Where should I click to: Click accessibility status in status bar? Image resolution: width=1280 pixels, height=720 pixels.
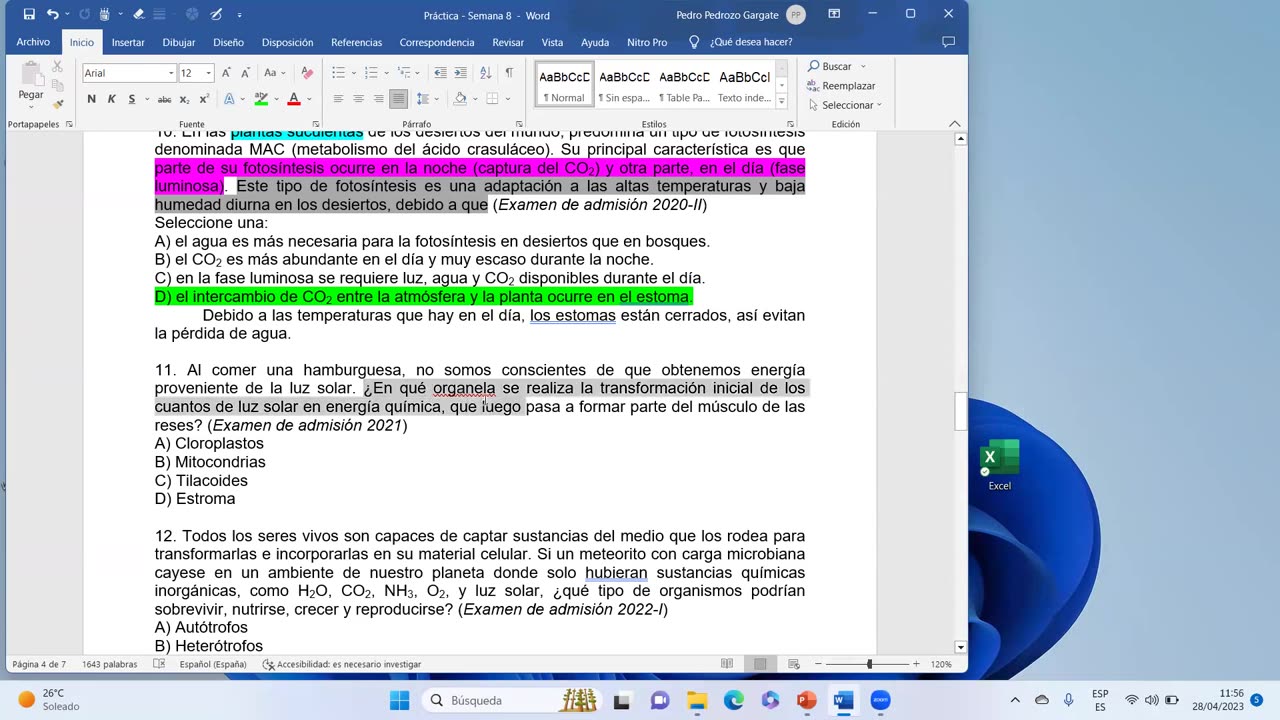click(x=342, y=664)
